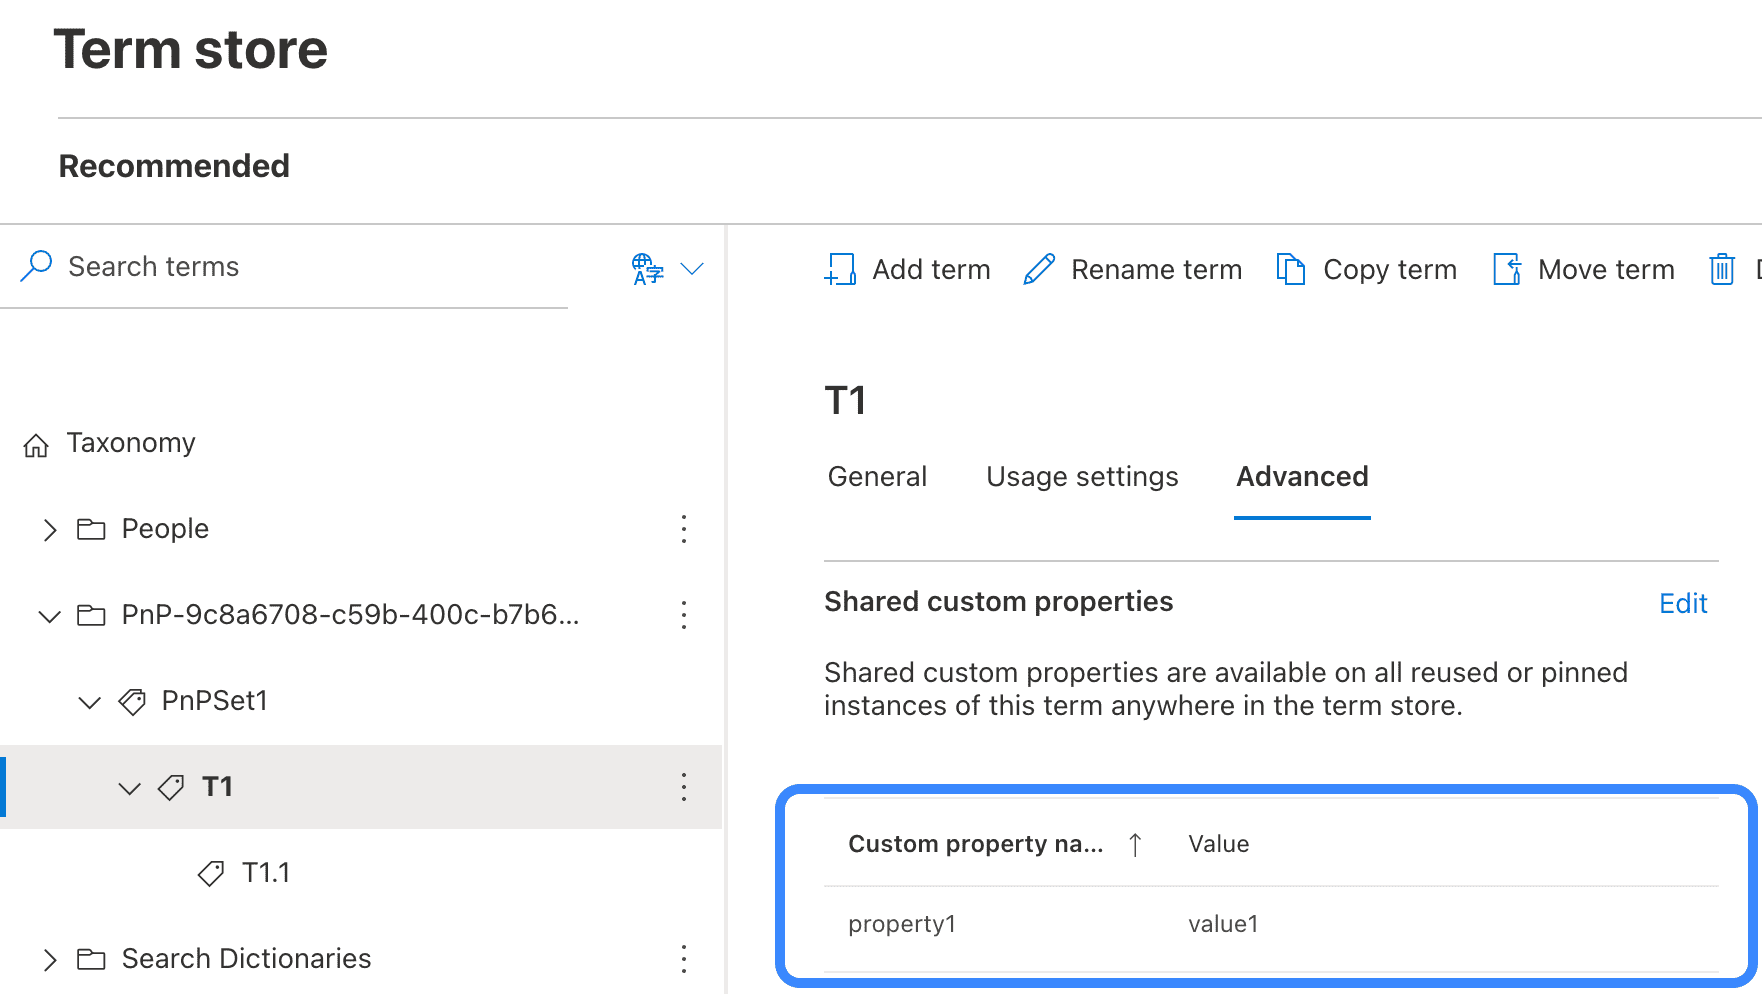The width and height of the screenshot is (1762, 994).
Task: Open More options for T1 term
Action: [x=684, y=787]
